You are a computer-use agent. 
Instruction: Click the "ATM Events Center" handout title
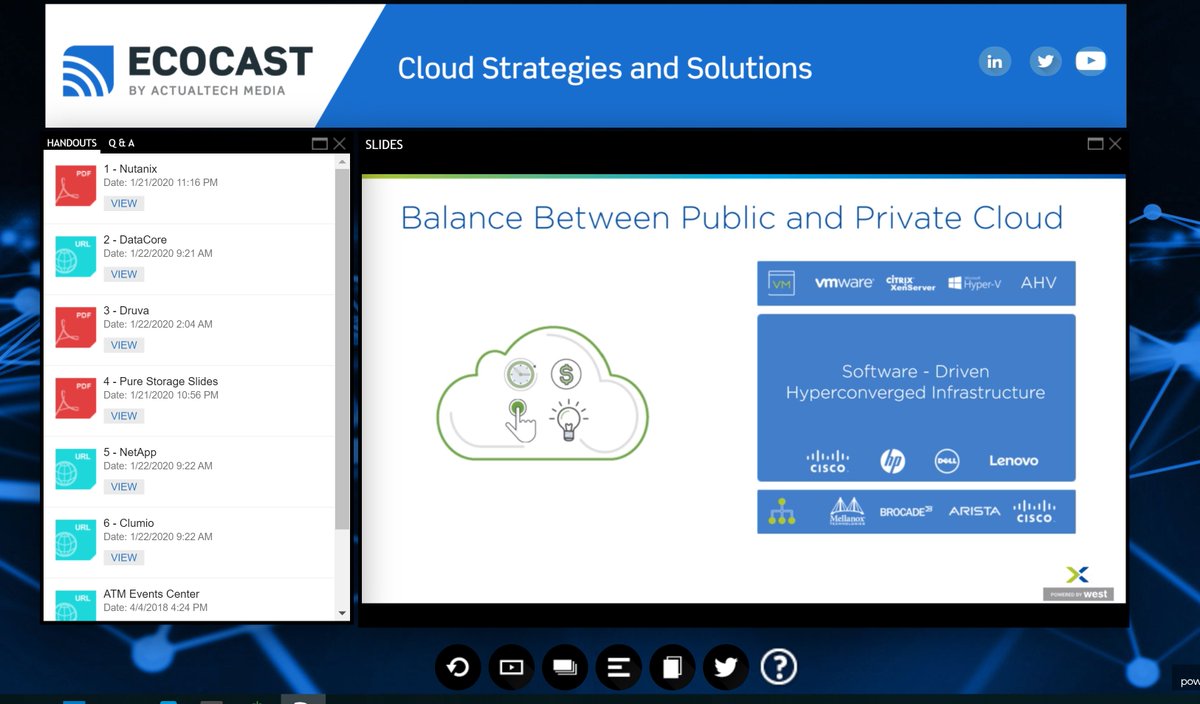point(152,594)
